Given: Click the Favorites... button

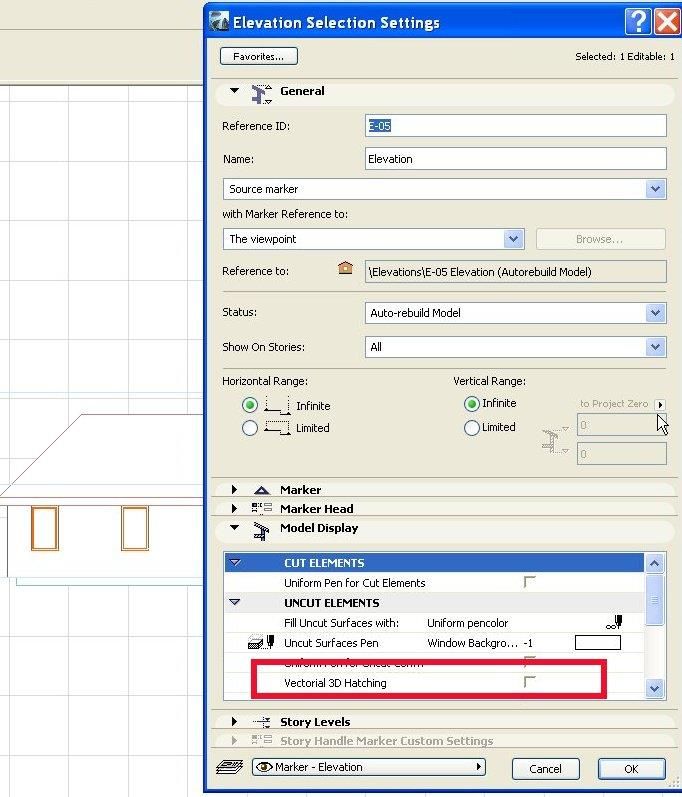Looking at the screenshot, I should [x=259, y=56].
